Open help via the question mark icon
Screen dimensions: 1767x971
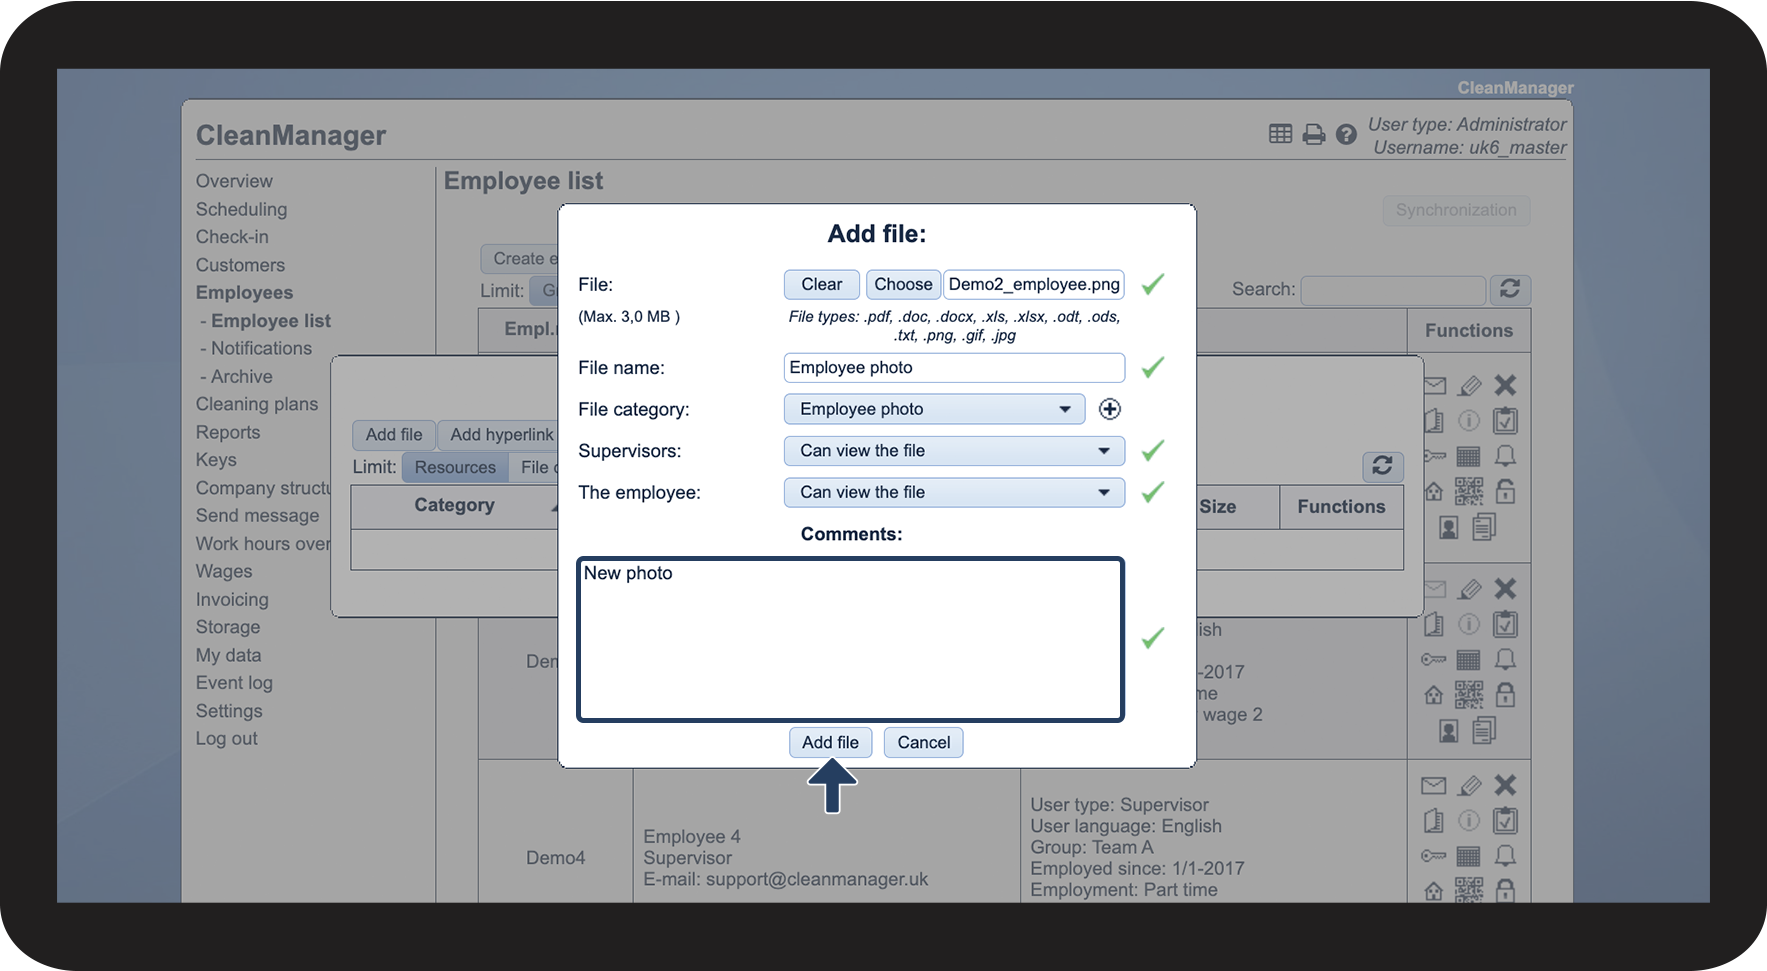1346,135
